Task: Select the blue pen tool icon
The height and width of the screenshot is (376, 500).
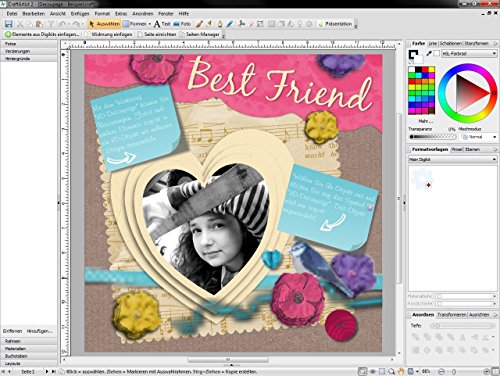Action: 230,24
